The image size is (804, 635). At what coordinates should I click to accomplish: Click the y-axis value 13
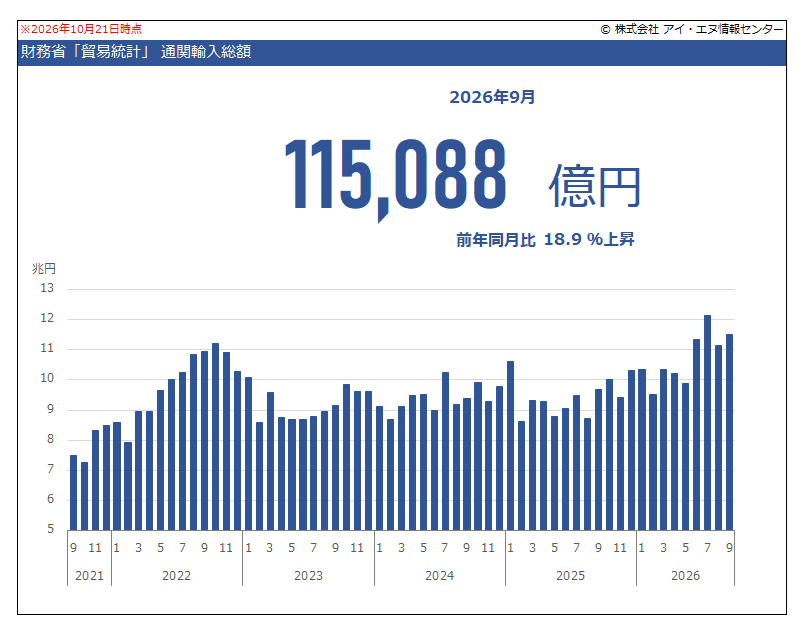(47, 288)
